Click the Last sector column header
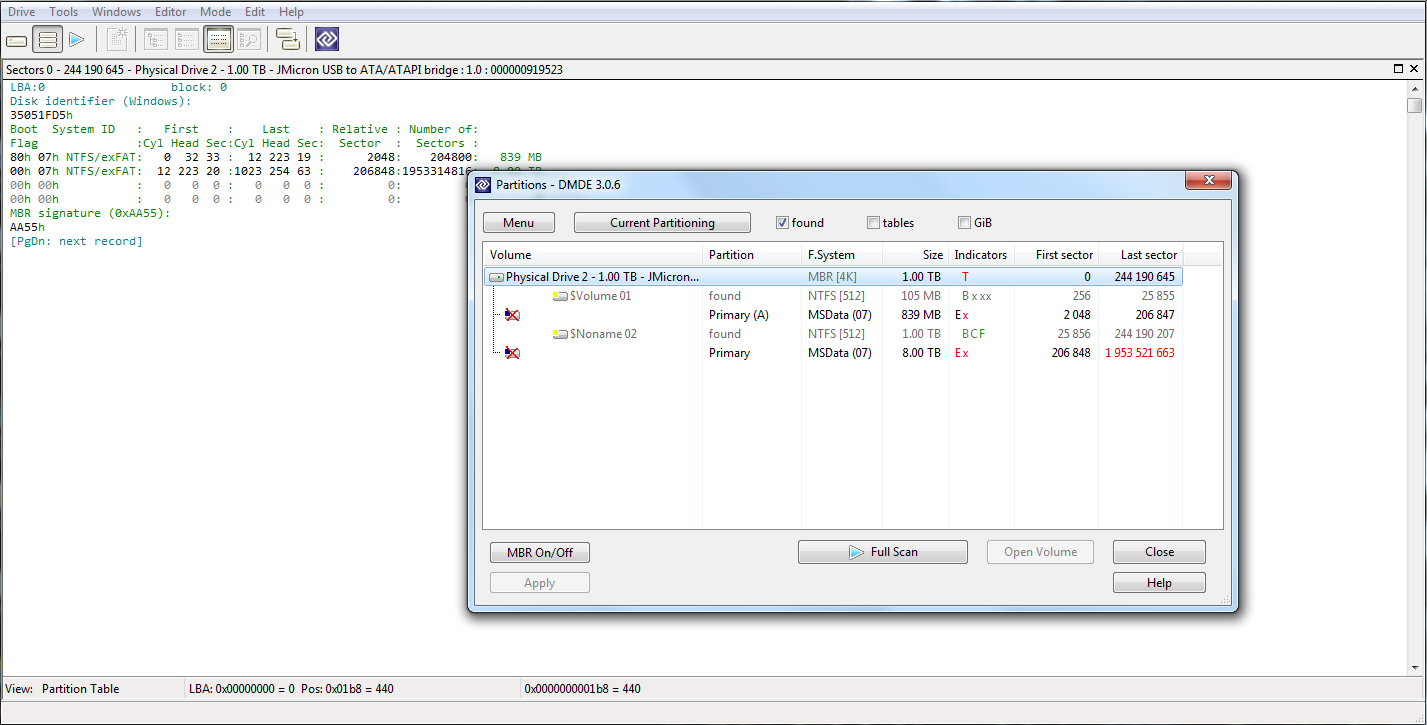Screen dimensions: 1427x725 click(1141, 255)
